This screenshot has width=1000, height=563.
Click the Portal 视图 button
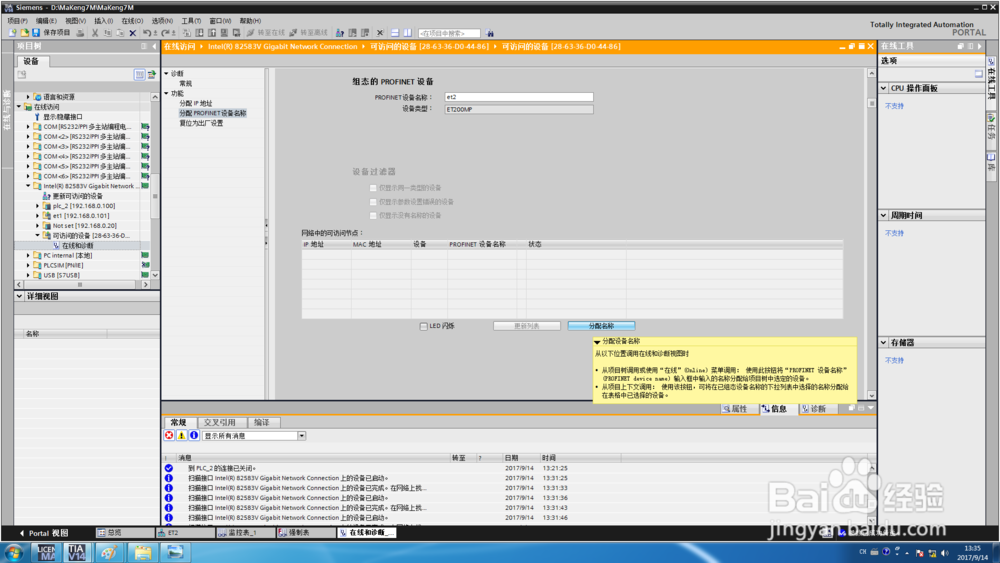pos(43,533)
